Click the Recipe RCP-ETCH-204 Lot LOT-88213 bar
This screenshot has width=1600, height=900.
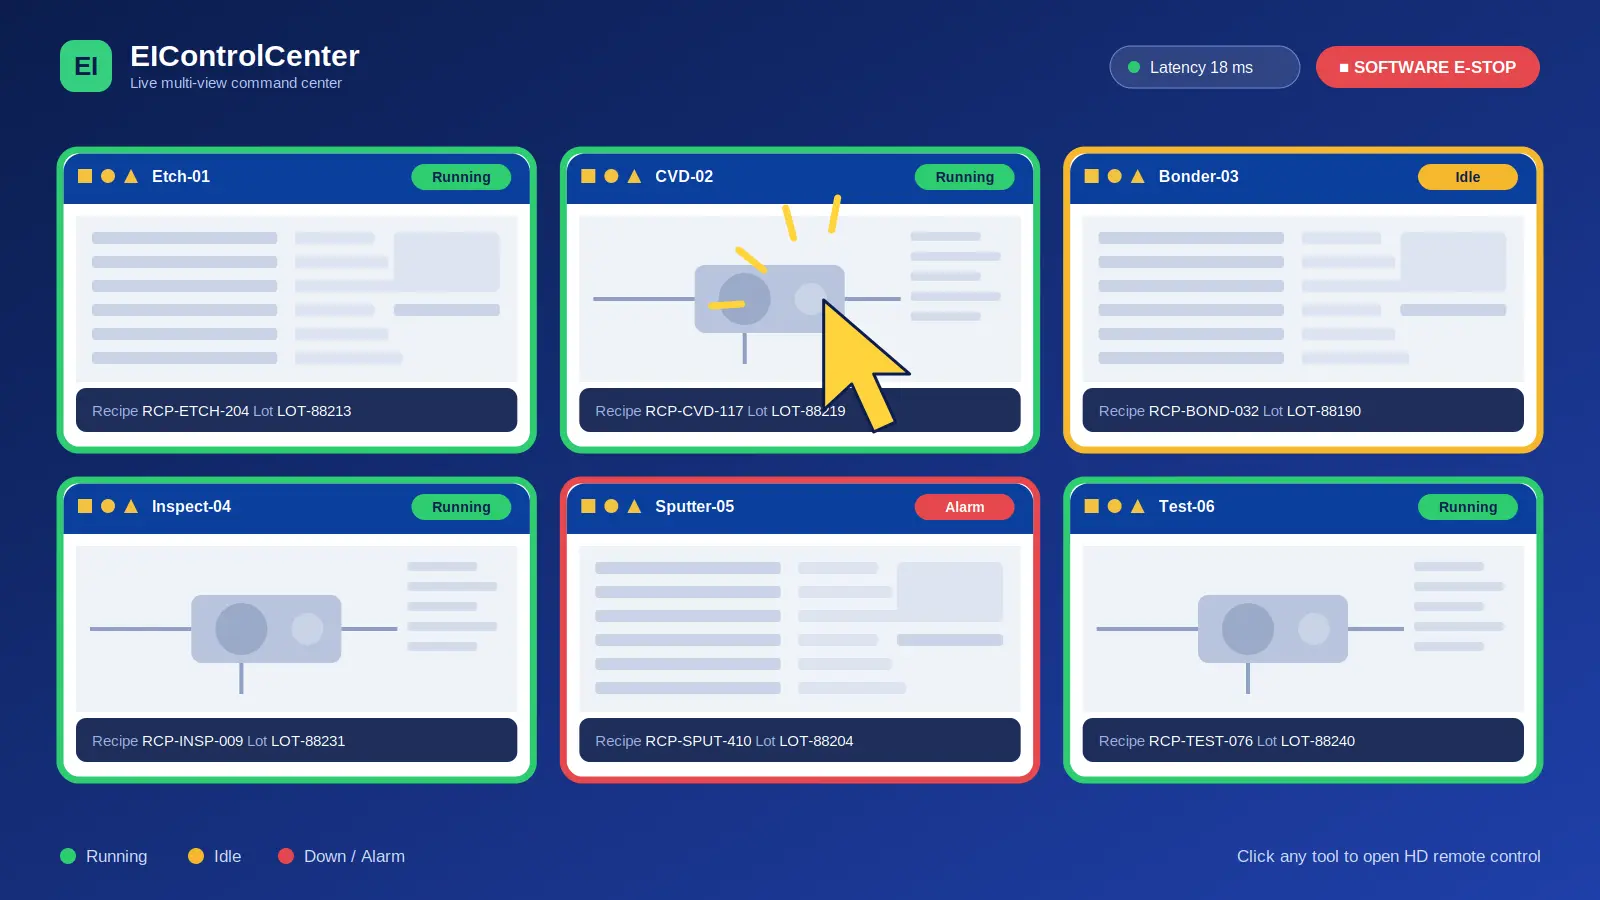[x=297, y=410]
